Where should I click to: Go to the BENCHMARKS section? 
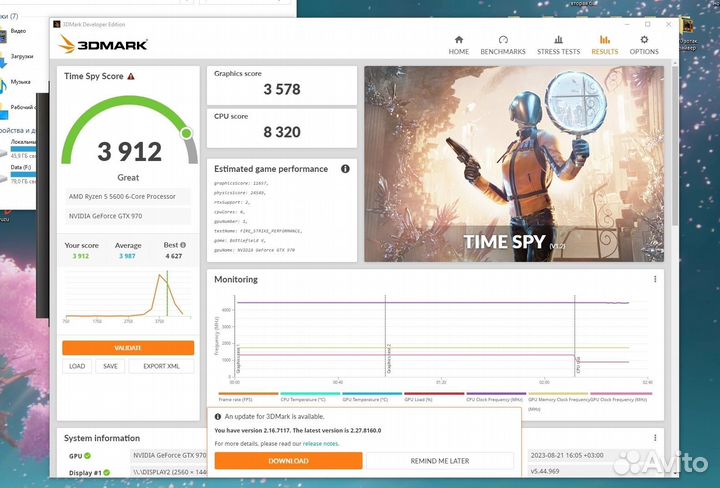(503, 45)
